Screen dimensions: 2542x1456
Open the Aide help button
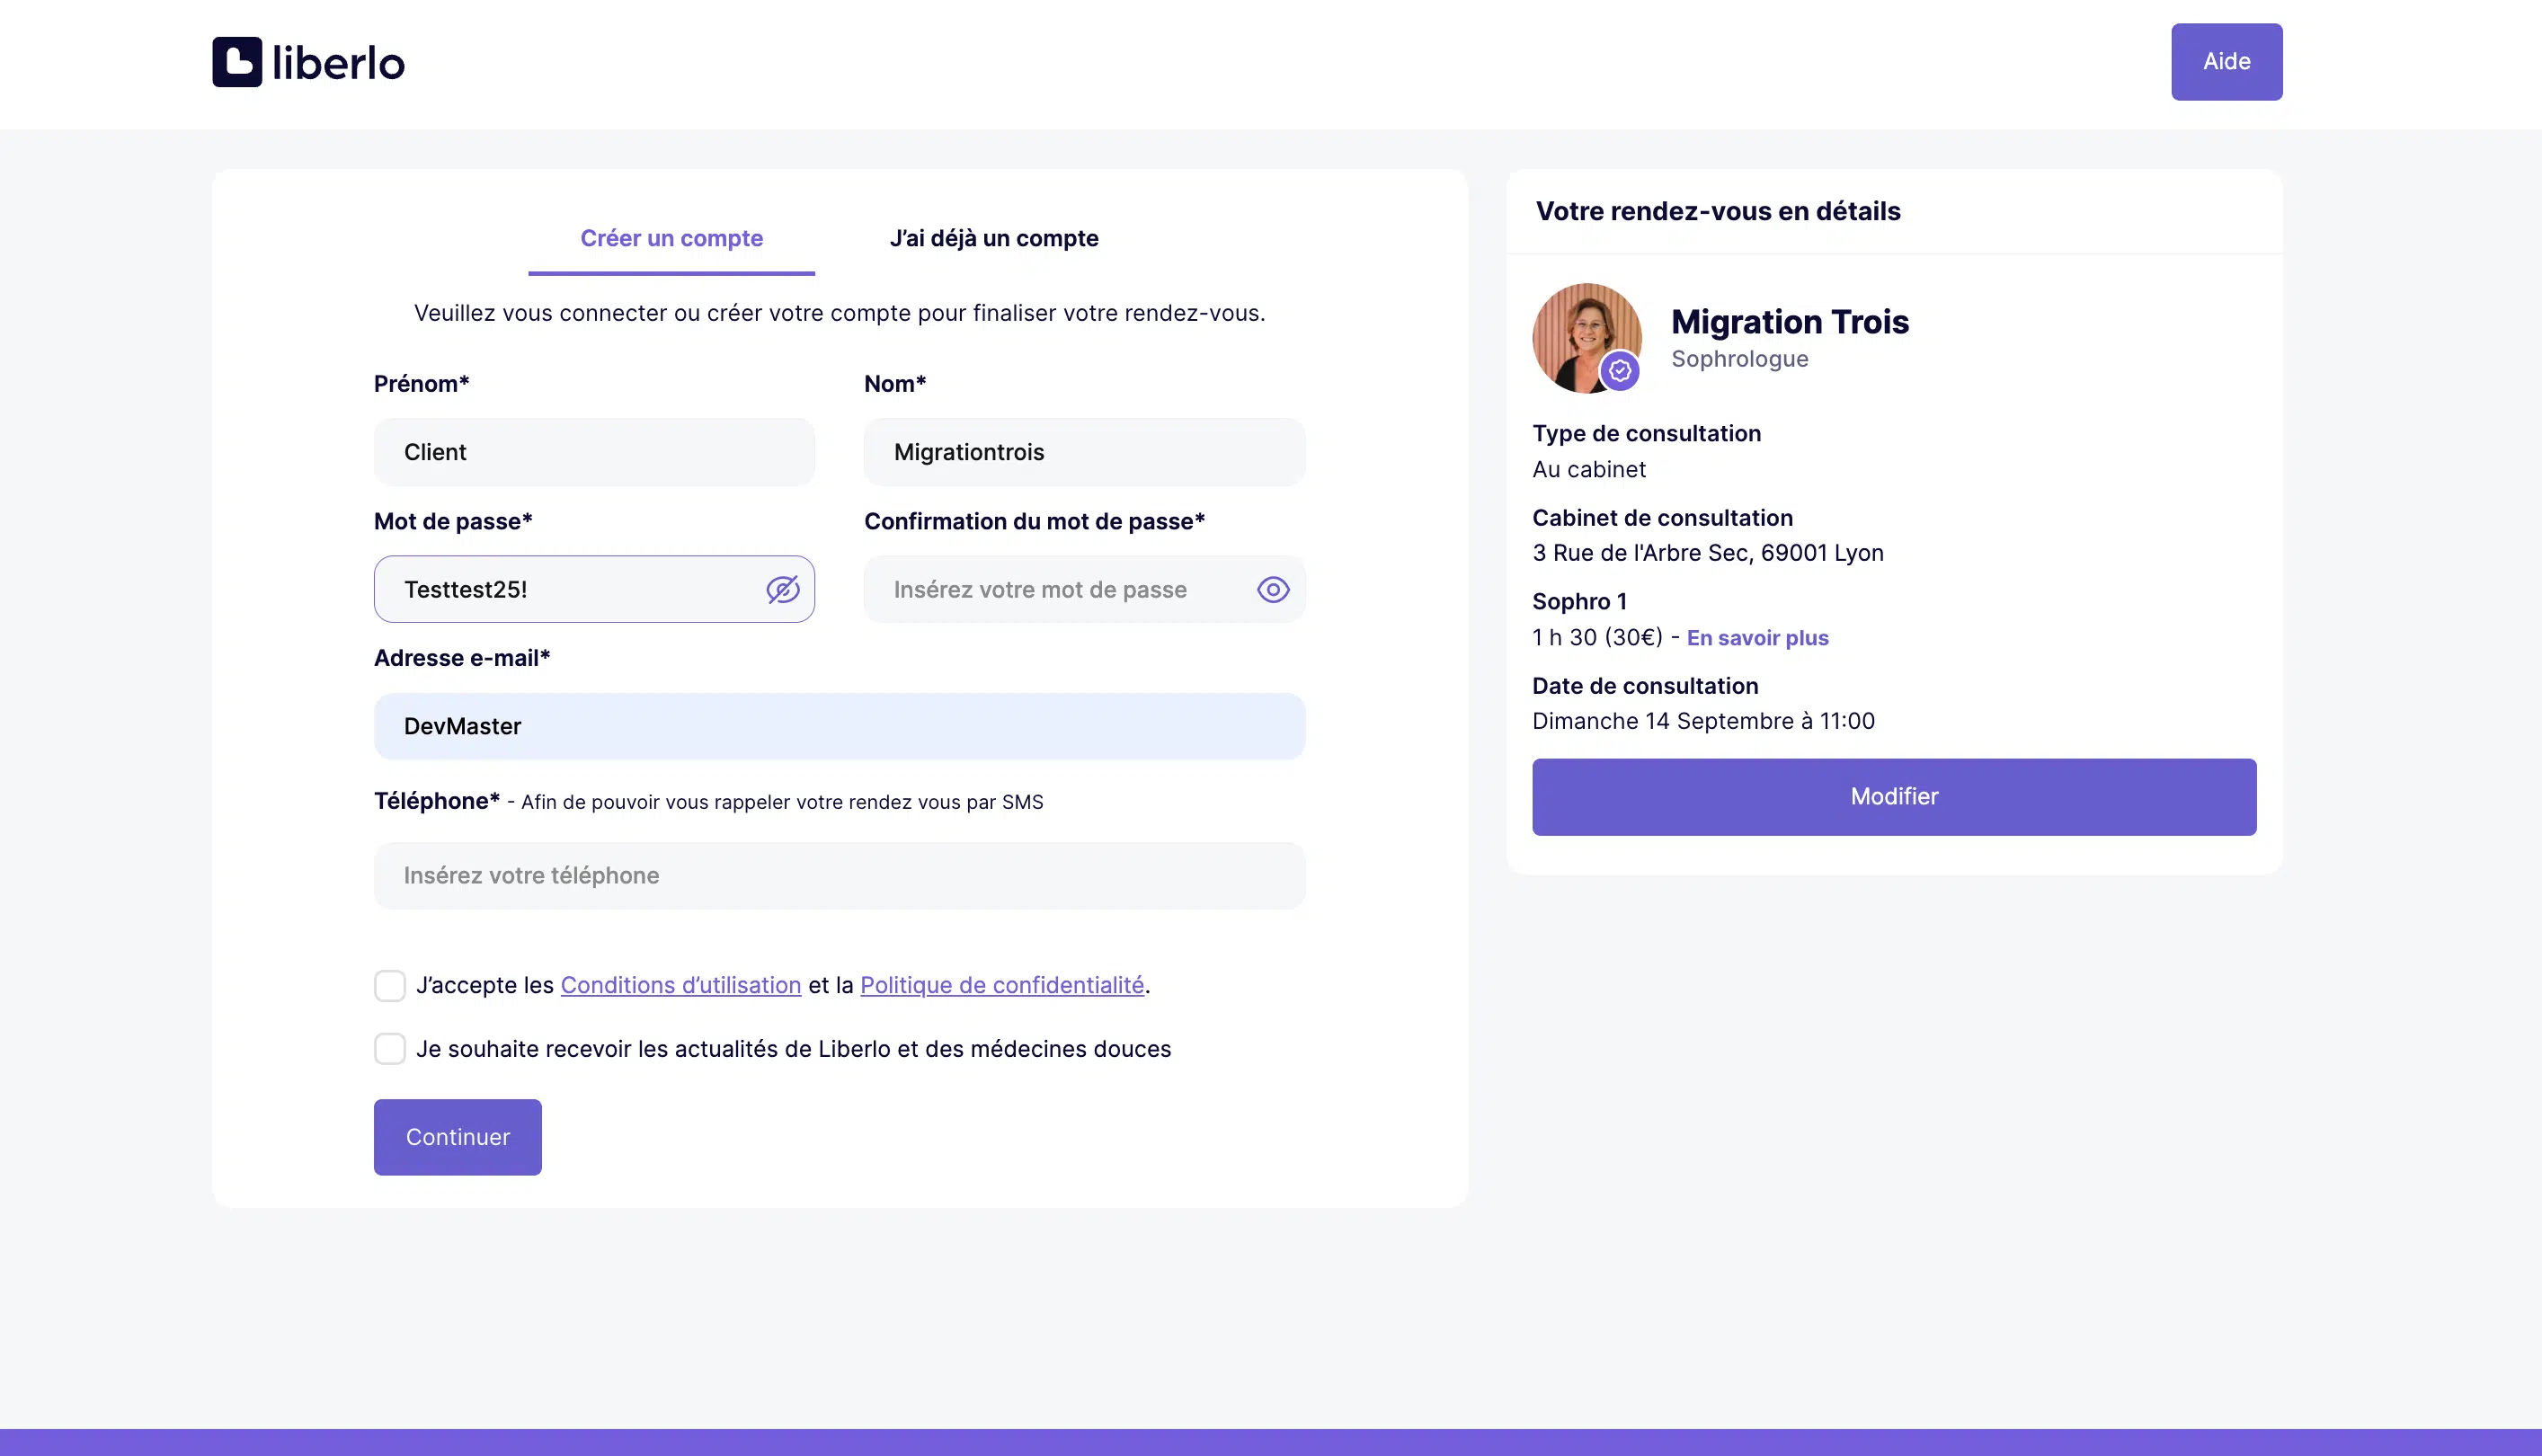[2225, 62]
